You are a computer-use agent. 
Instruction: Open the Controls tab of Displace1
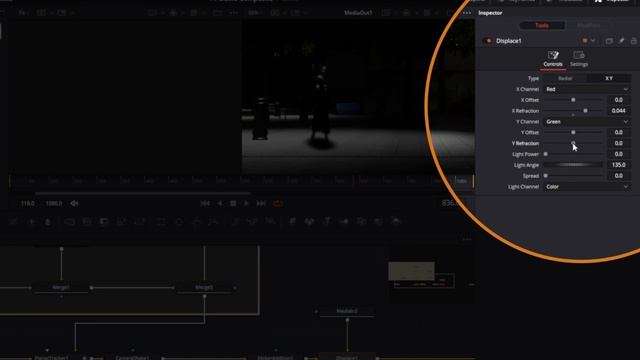[553, 59]
